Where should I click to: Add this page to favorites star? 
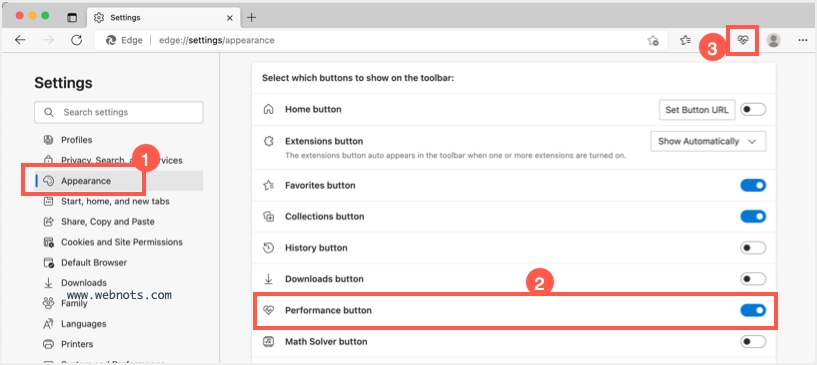click(653, 40)
